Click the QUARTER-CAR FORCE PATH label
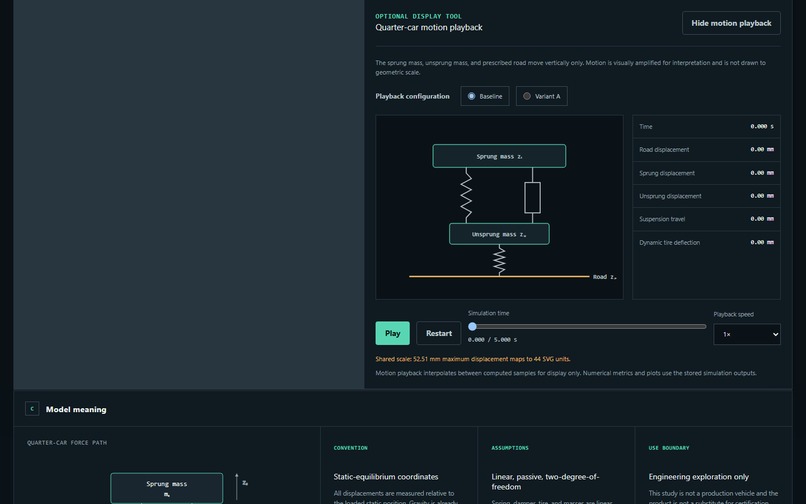 click(67, 442)
